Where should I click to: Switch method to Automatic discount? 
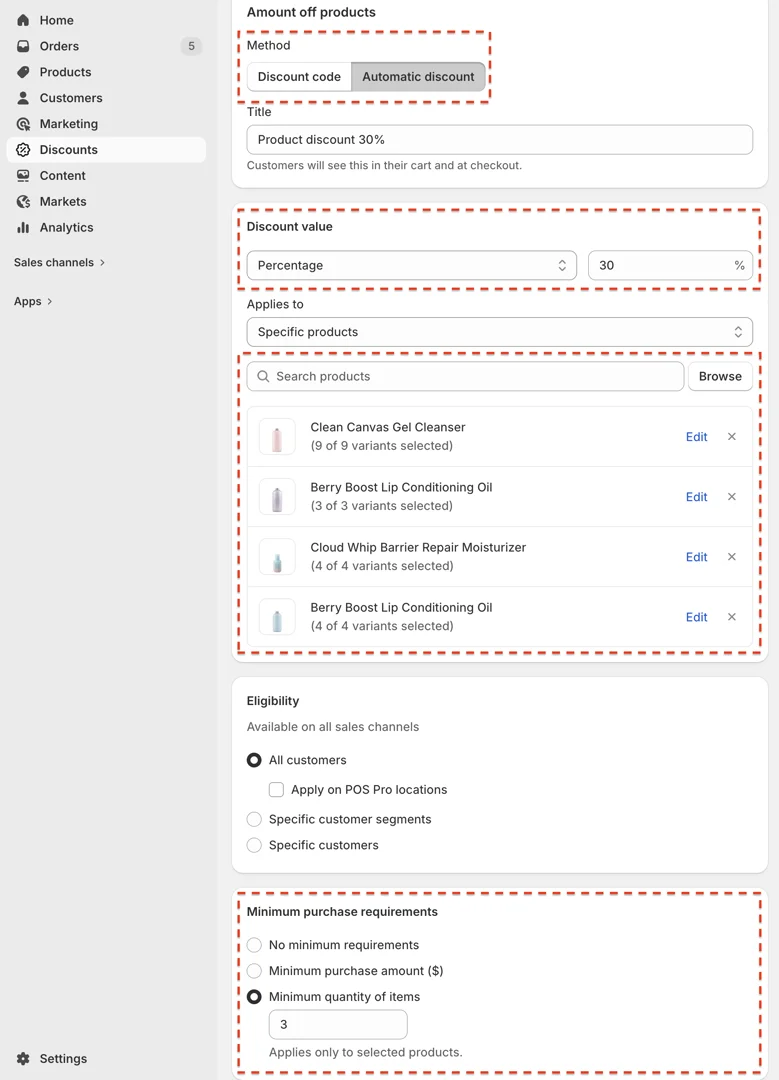point(418,76)
